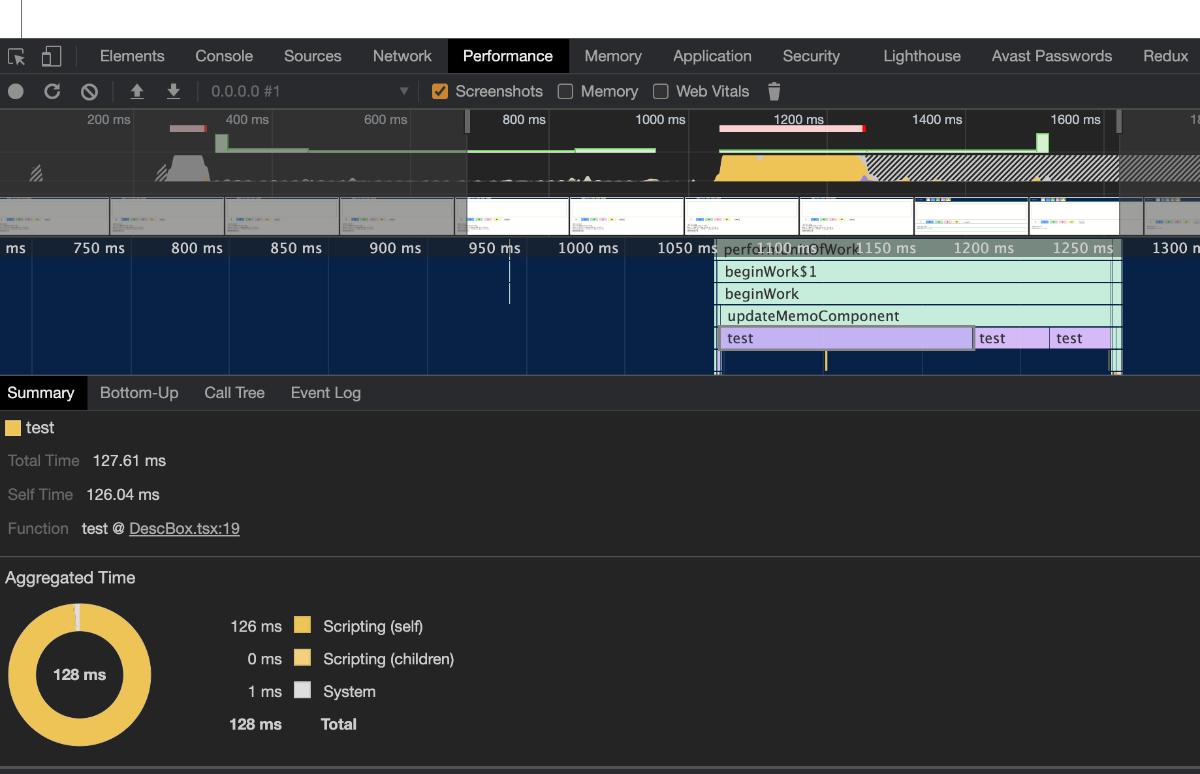Click the screenshot thumbnail under 1200 ms

856,216
